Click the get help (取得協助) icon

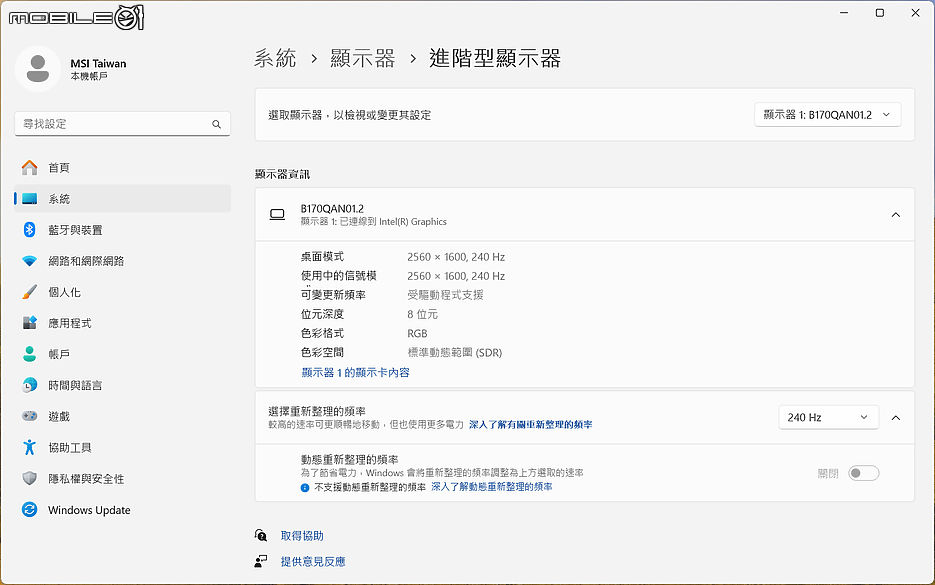pyautogui.click(x=261, y=535)
